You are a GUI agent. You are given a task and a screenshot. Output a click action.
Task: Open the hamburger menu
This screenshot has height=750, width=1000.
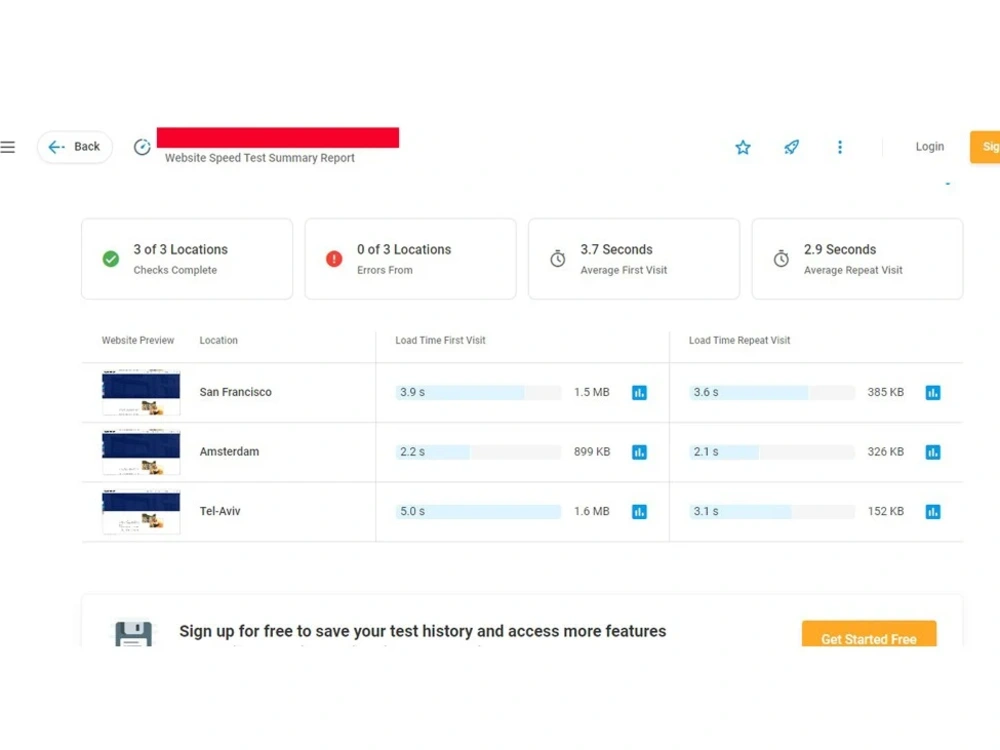pos(8,147)
